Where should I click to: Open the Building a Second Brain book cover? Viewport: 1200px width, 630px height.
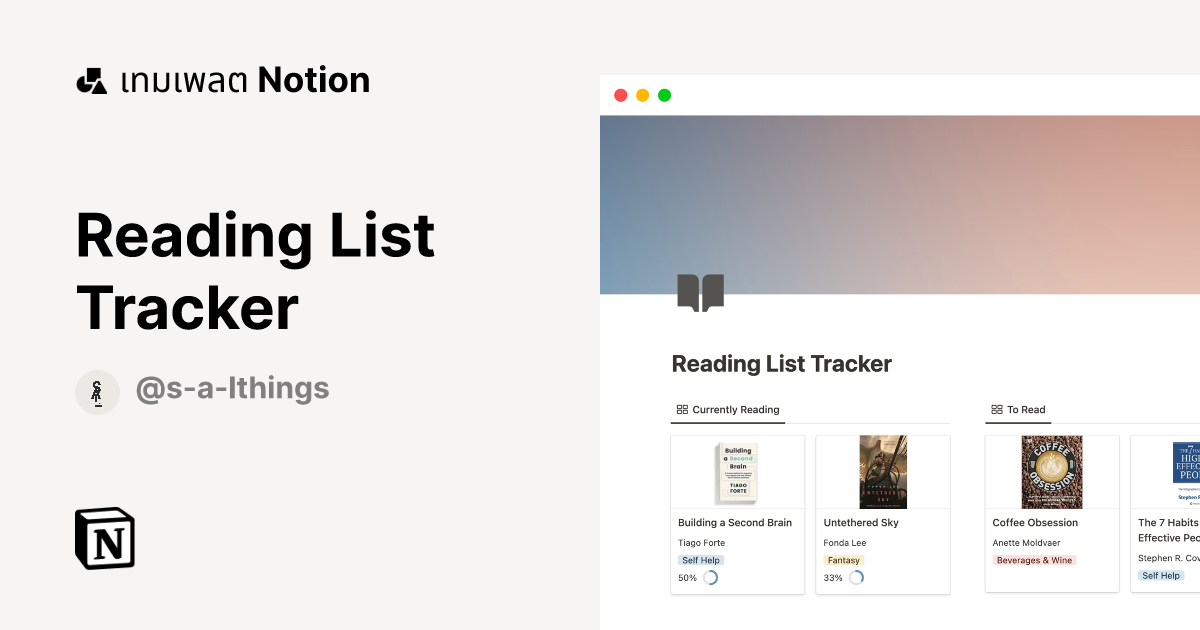737,471
